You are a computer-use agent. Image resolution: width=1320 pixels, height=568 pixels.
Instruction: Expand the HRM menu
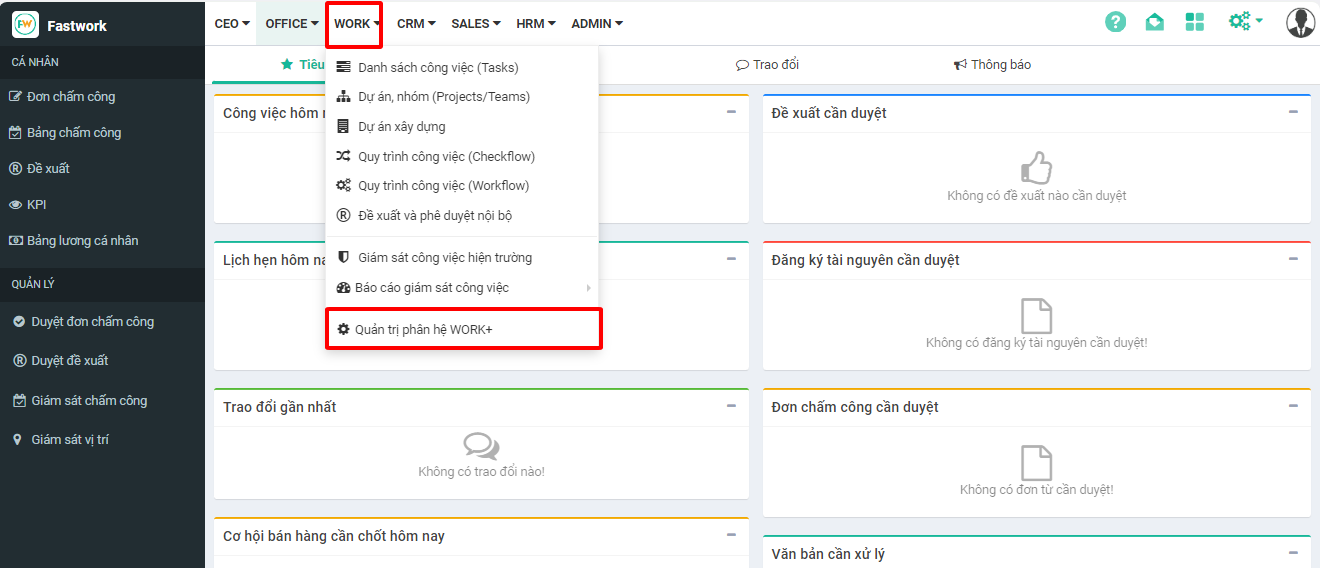click(535, 23)
